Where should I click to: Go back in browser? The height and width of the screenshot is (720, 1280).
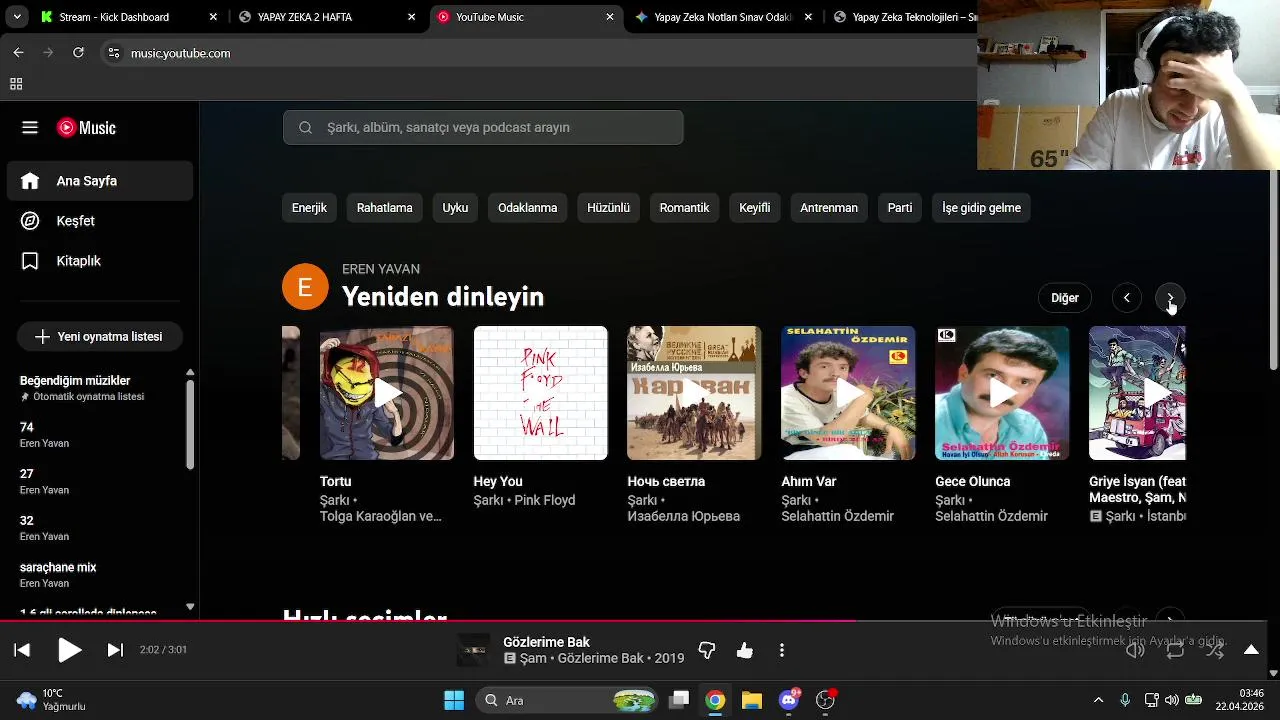tap(18, 53)
